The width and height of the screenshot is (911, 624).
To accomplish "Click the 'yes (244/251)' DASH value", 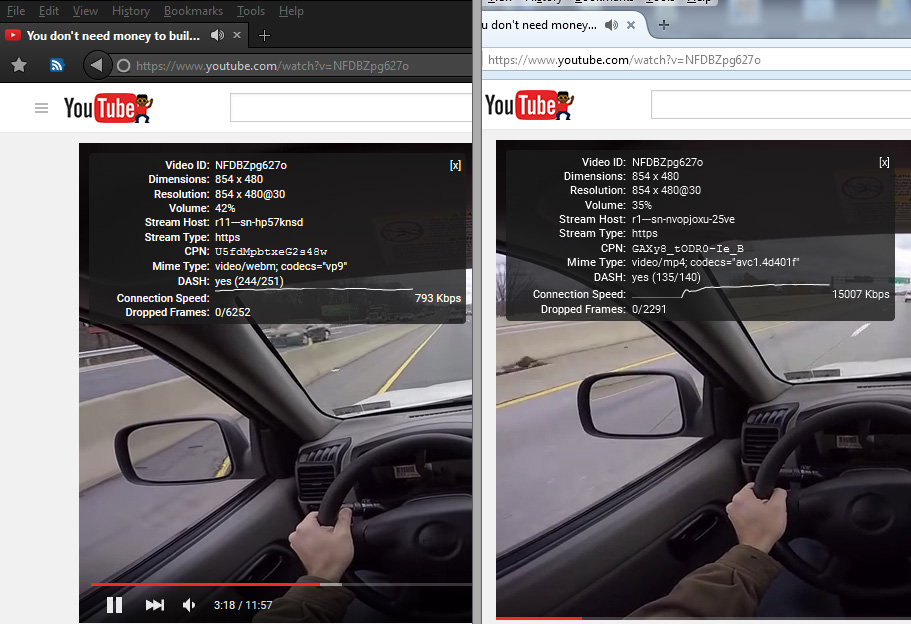I will coord(249,281).
